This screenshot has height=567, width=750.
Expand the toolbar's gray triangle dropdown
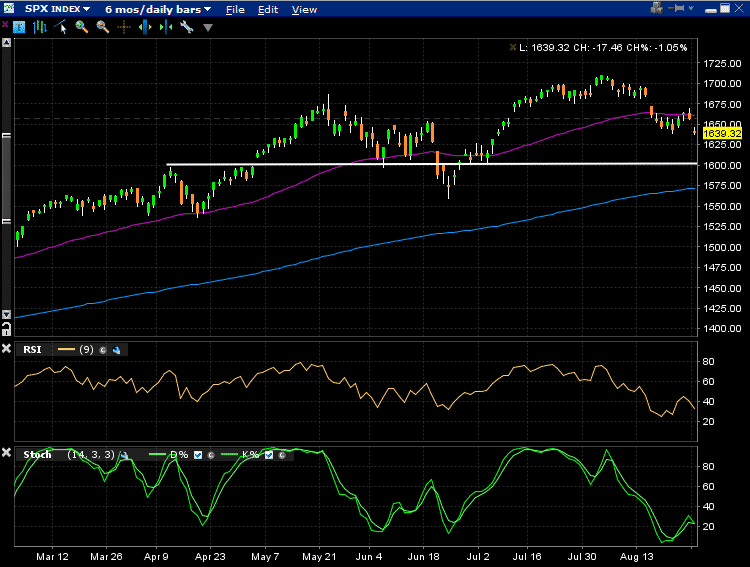[208, 28]
